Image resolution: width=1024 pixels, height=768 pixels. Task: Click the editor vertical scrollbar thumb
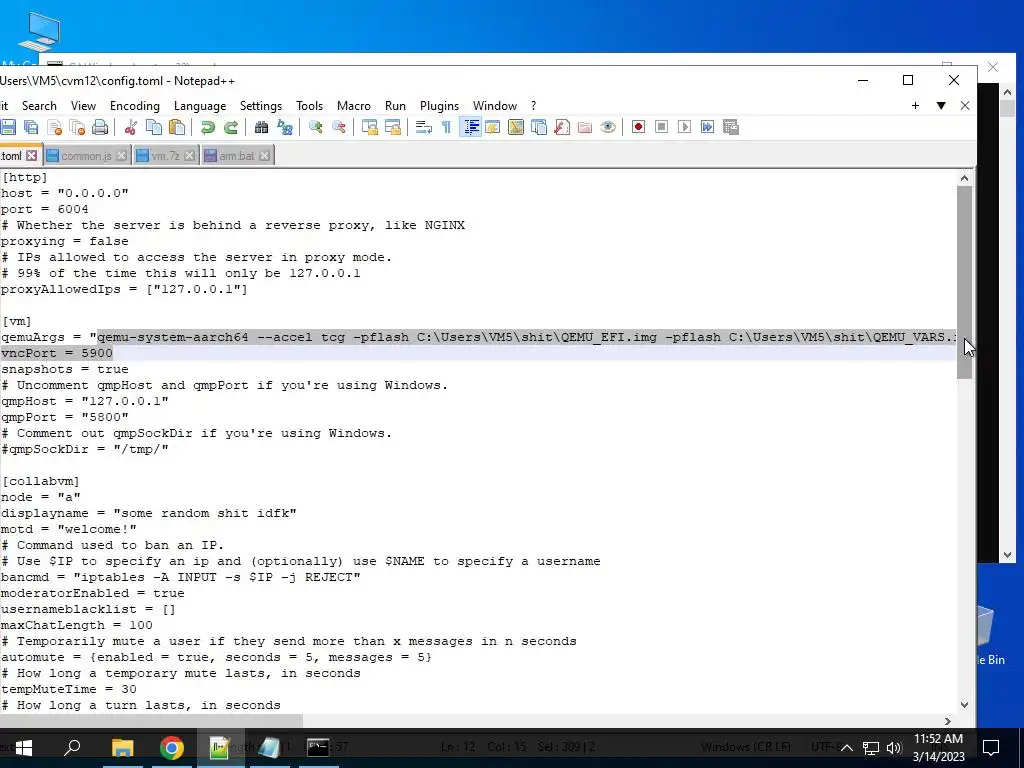965,282
